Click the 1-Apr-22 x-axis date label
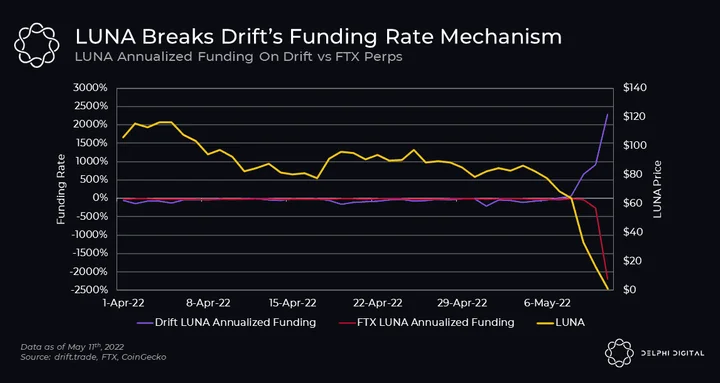The image size is (720, 383). coord(124,303)
